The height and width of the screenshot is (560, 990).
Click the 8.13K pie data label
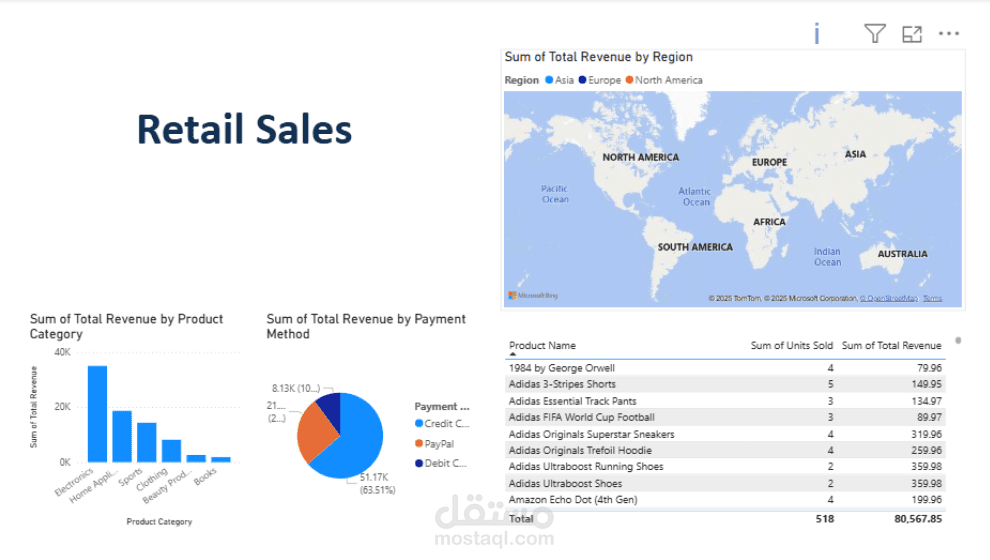point(295,388)
